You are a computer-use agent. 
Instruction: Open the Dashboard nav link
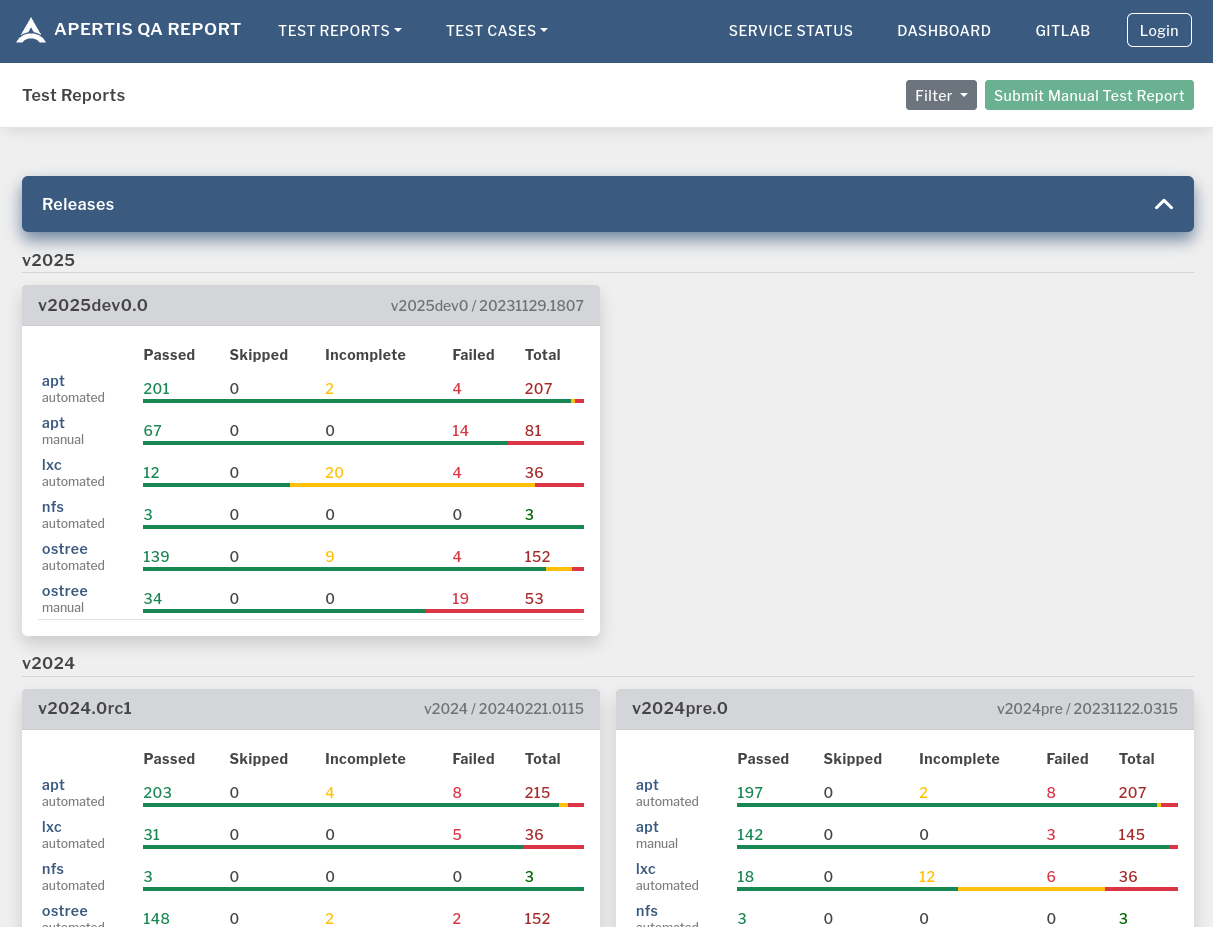pyautogui.click(x=943, y=31)
